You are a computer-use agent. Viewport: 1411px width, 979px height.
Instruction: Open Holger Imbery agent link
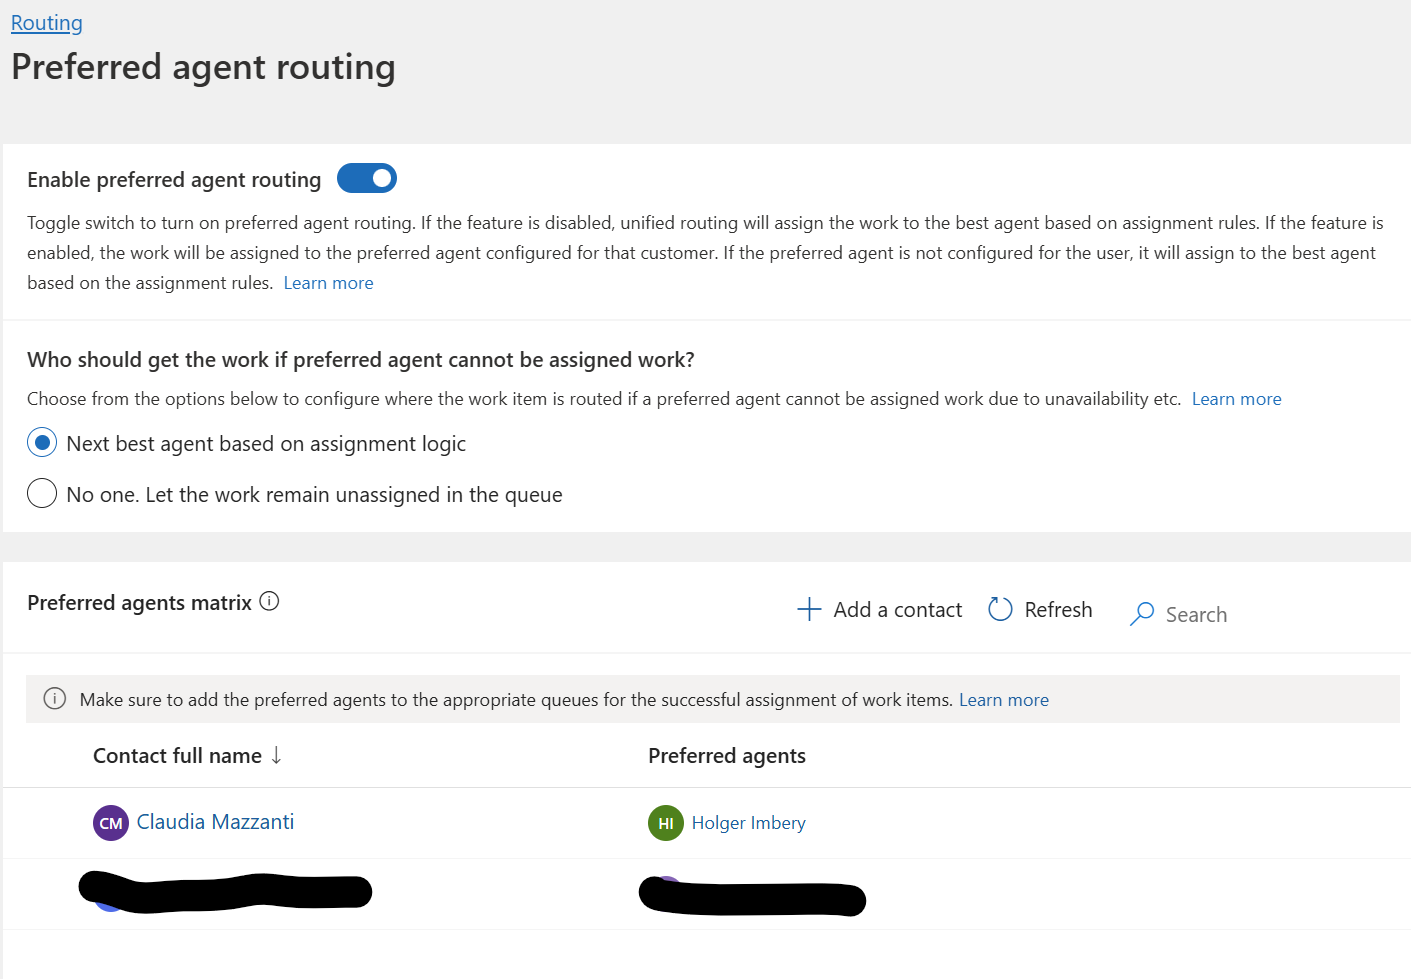[x=748, y=823]
